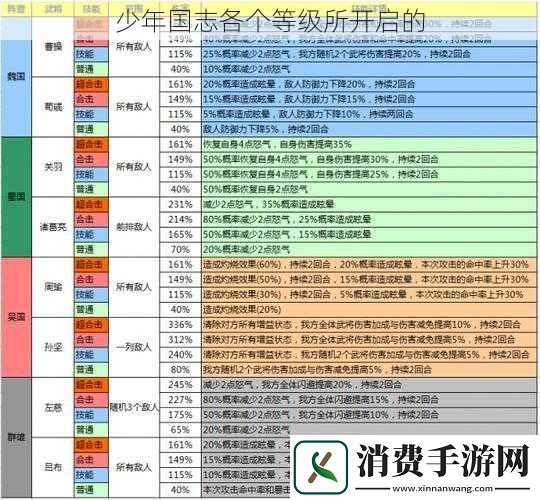Select the 吴国 faction cell

pos(16,317)
